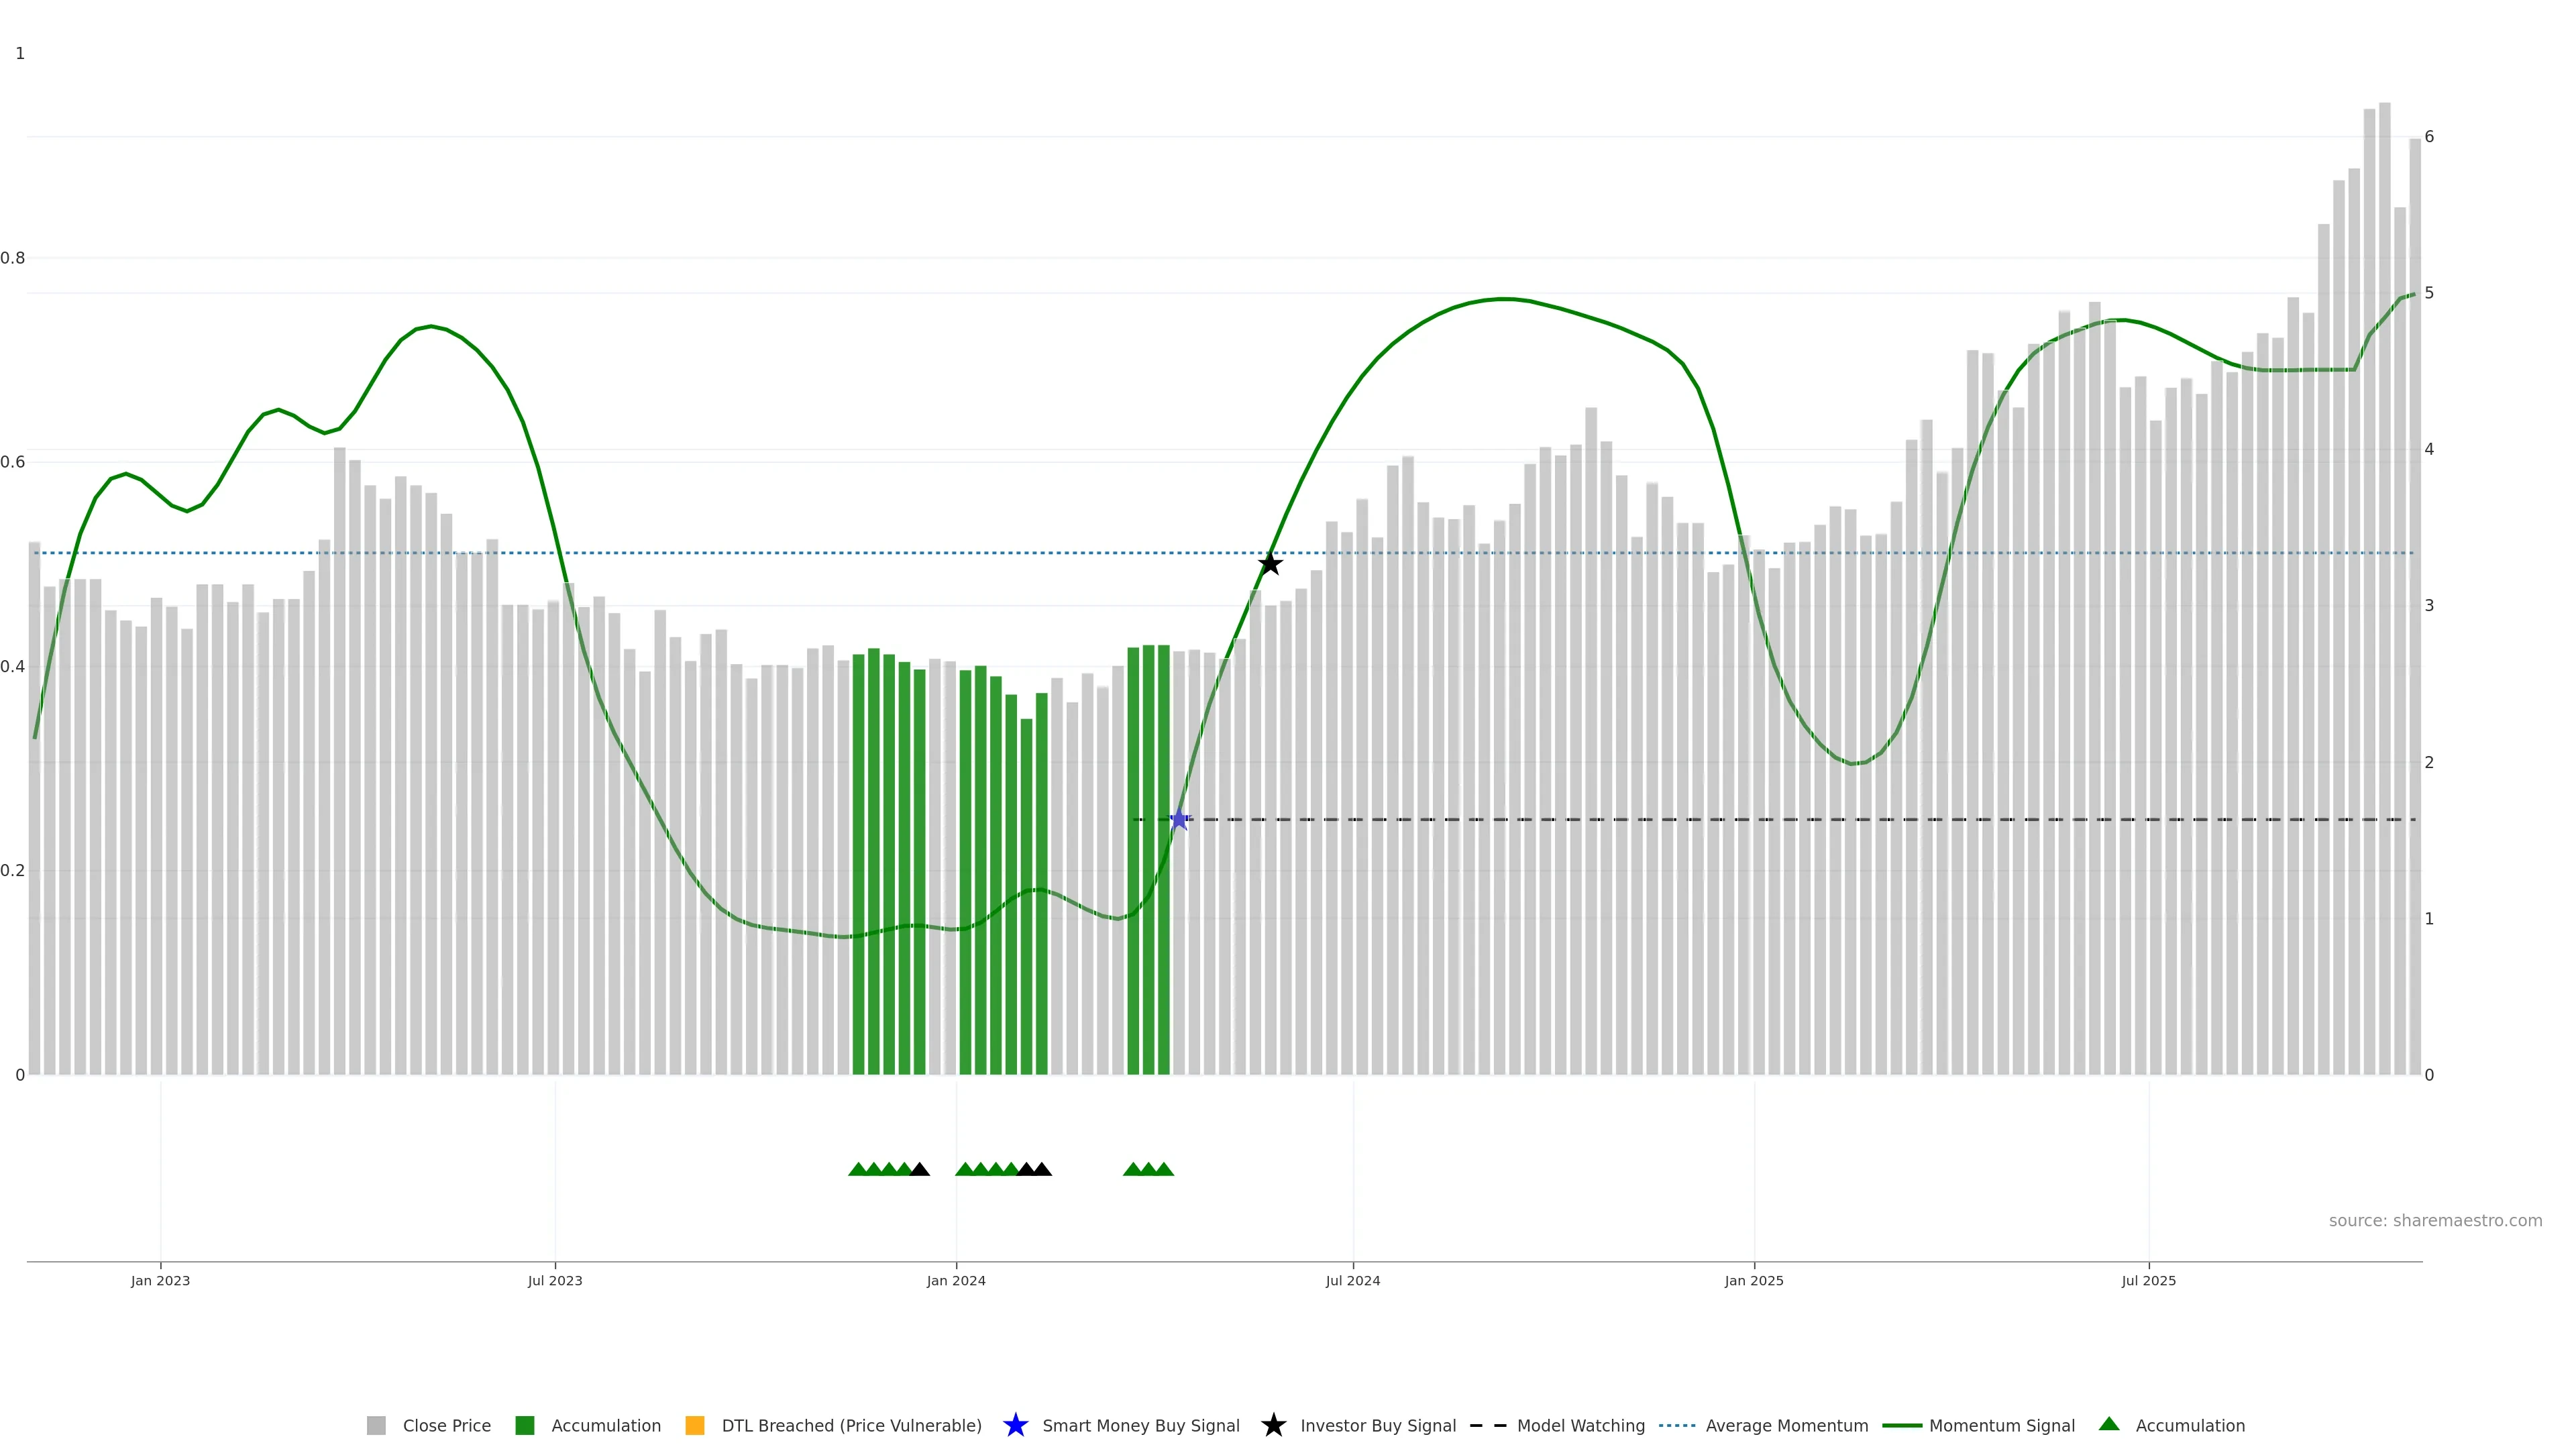The image size is (2576, 1449).
Task: Click the blue Smart Money star on chart
Action: pyautogui.click(x=1179, y=820)
